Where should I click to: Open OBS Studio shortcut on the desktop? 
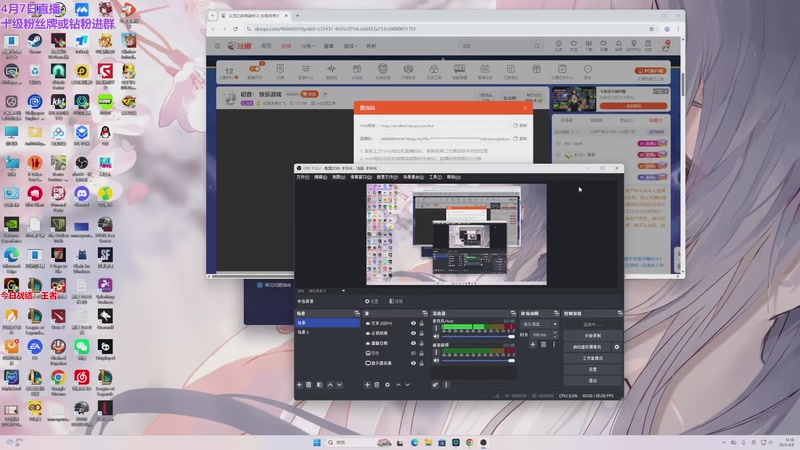(x=82, y=166)
